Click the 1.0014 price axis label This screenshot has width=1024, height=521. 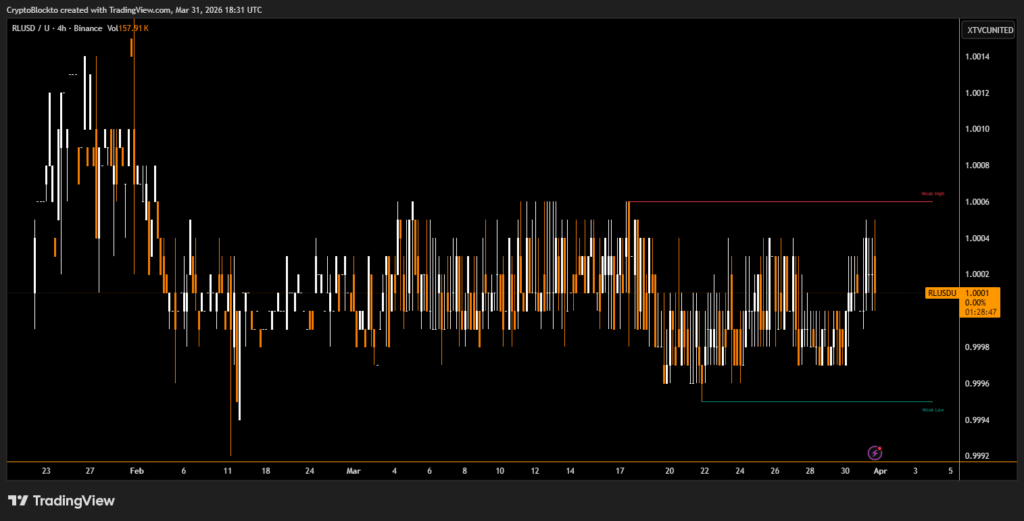[x=978, y=57]
